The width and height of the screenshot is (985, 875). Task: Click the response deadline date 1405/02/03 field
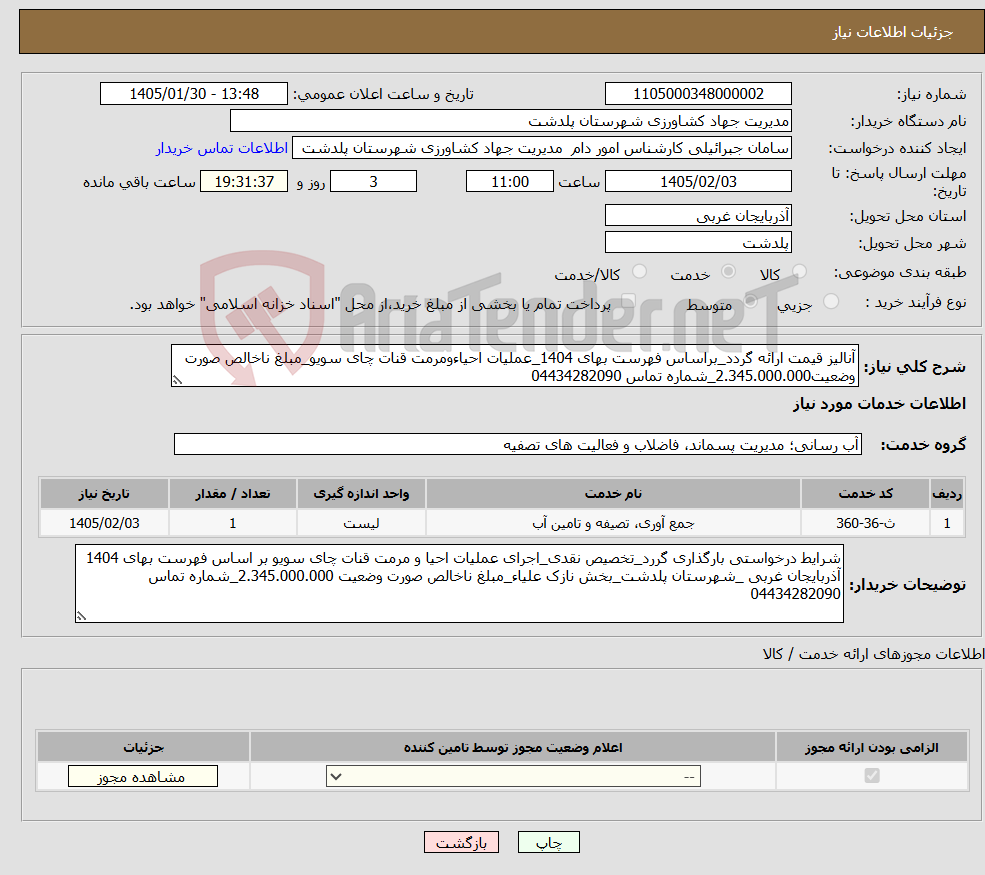(698, 182)
